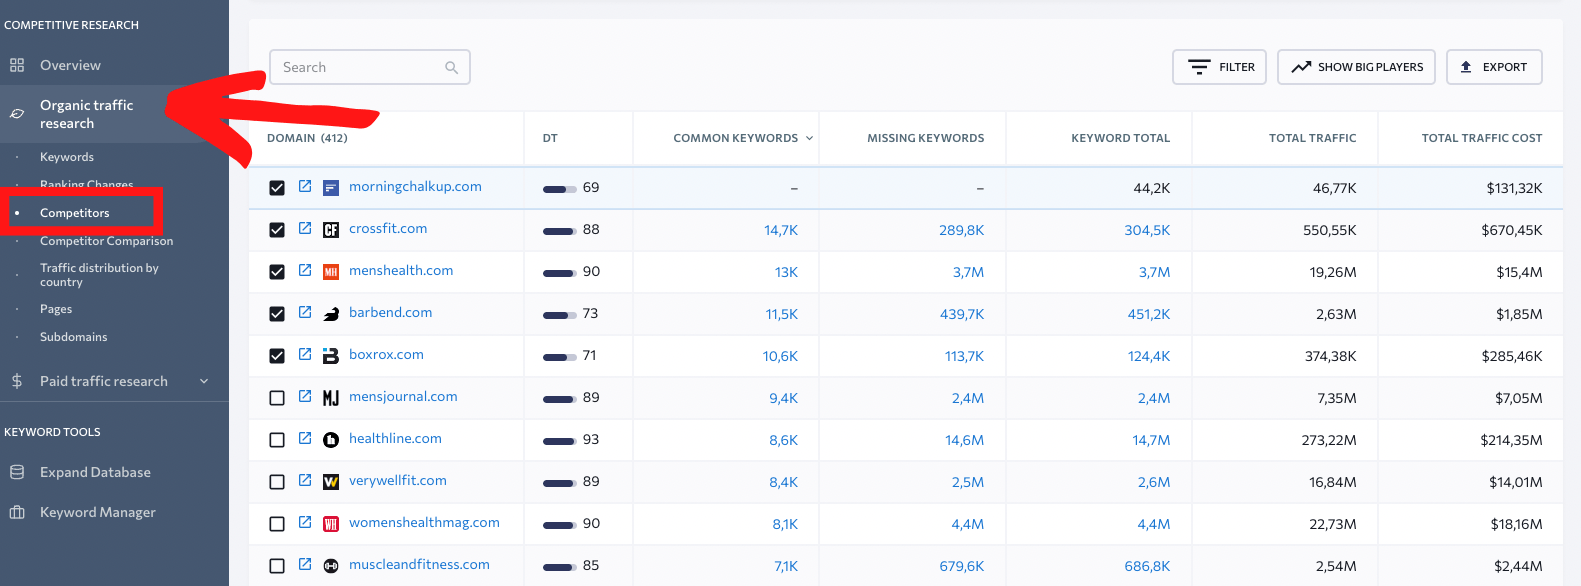Click the Paid traffic dollar icon
Viewport: 1581px width, 586px height.
tap(17, 381)
